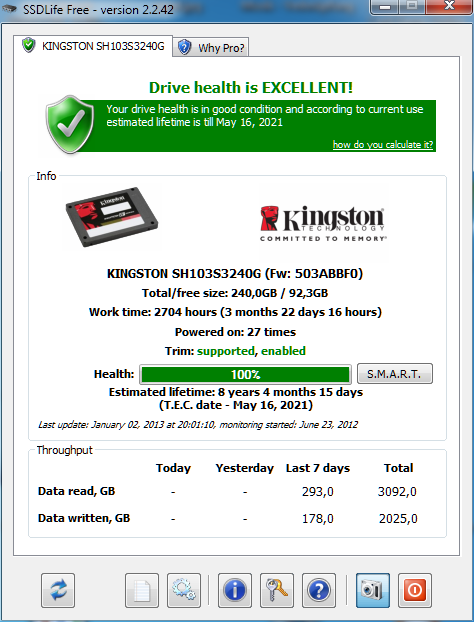Image resolution: width=474 pixels, height=622 pixels.
Task: Click the Kingston Technology logo
Action: coord(323,223)
